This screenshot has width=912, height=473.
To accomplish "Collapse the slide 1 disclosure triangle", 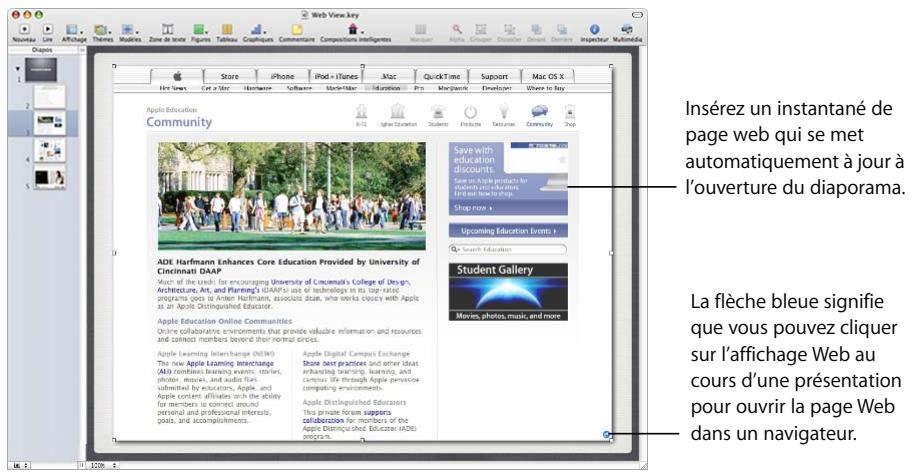I will click(17, 69).
